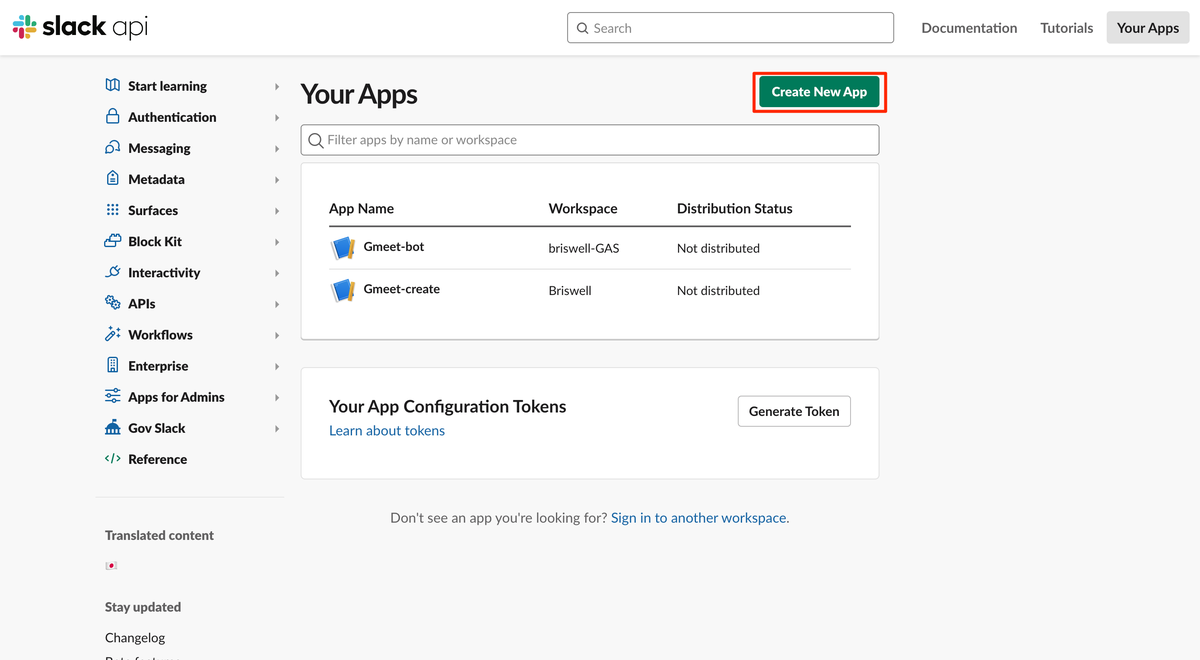Screen dimensions: 1200x660
Task: Click the Gmeet-bot app notebook icon
Action: pyautogui.click(x=343, y=248)
